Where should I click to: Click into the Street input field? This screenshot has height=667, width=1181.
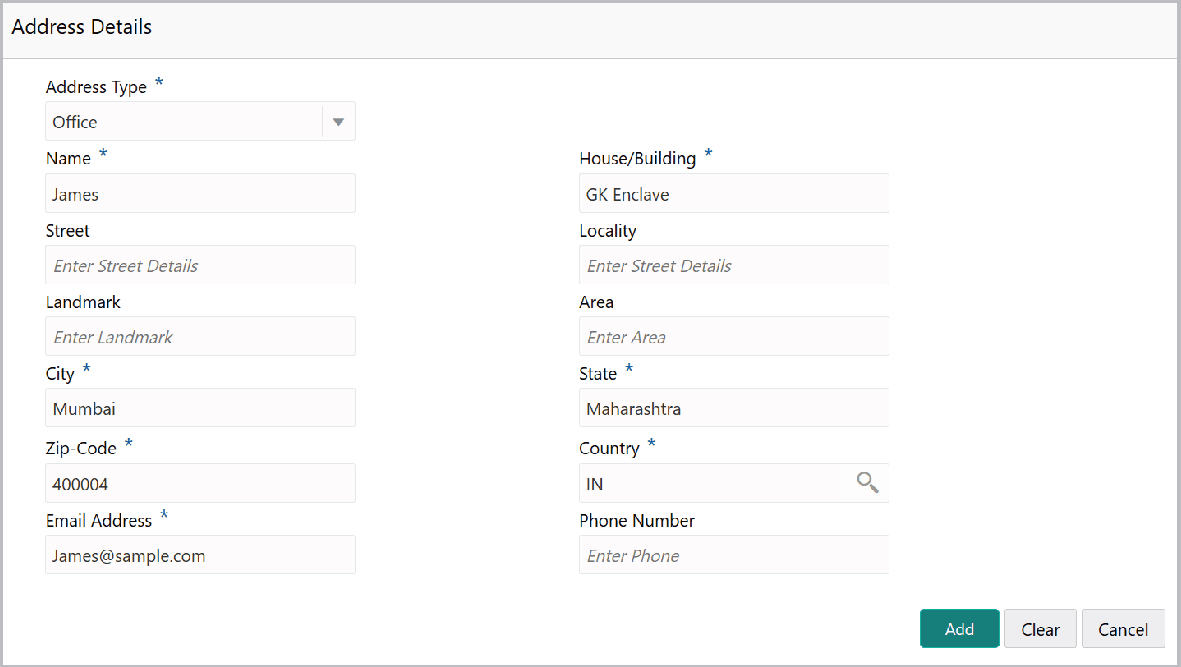coord(200,265)
